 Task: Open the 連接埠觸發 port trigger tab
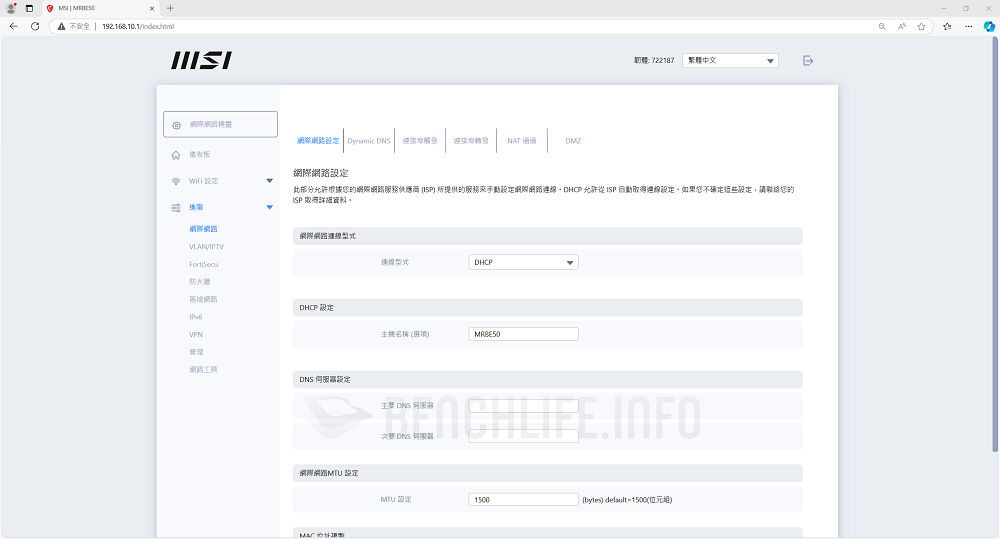(x=420, y=141)
